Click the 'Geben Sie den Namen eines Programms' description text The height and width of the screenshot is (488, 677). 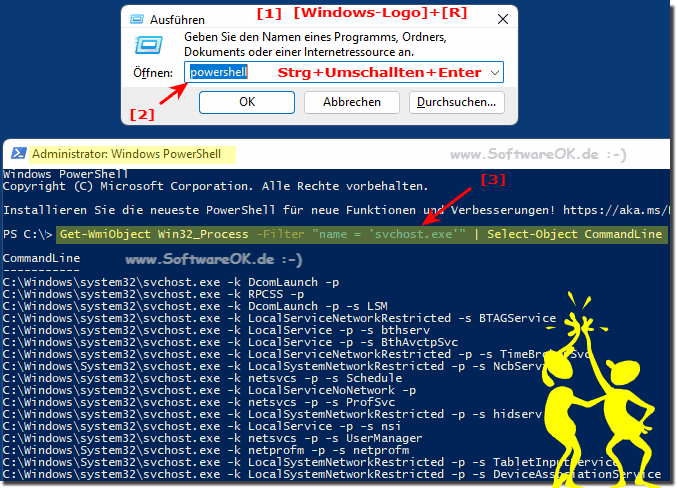pos(315,44)
